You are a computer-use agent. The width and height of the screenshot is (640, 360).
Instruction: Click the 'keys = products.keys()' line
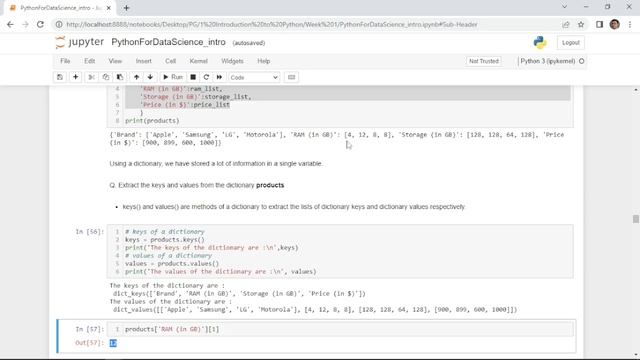click(164, 240)
